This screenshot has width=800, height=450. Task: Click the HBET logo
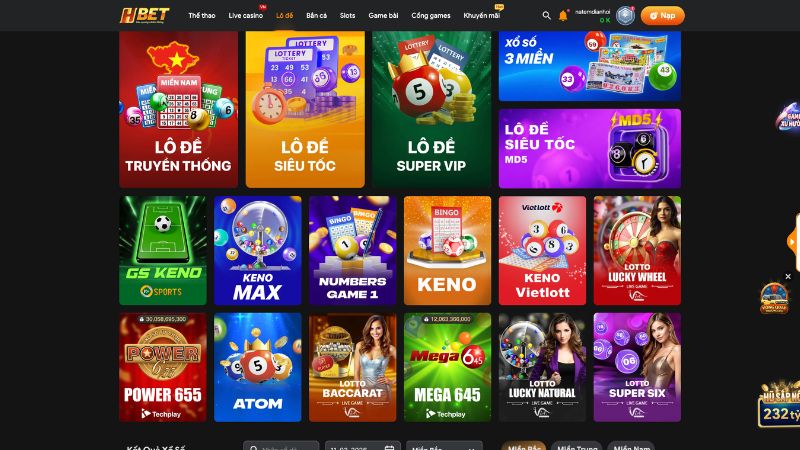point(145,15)
